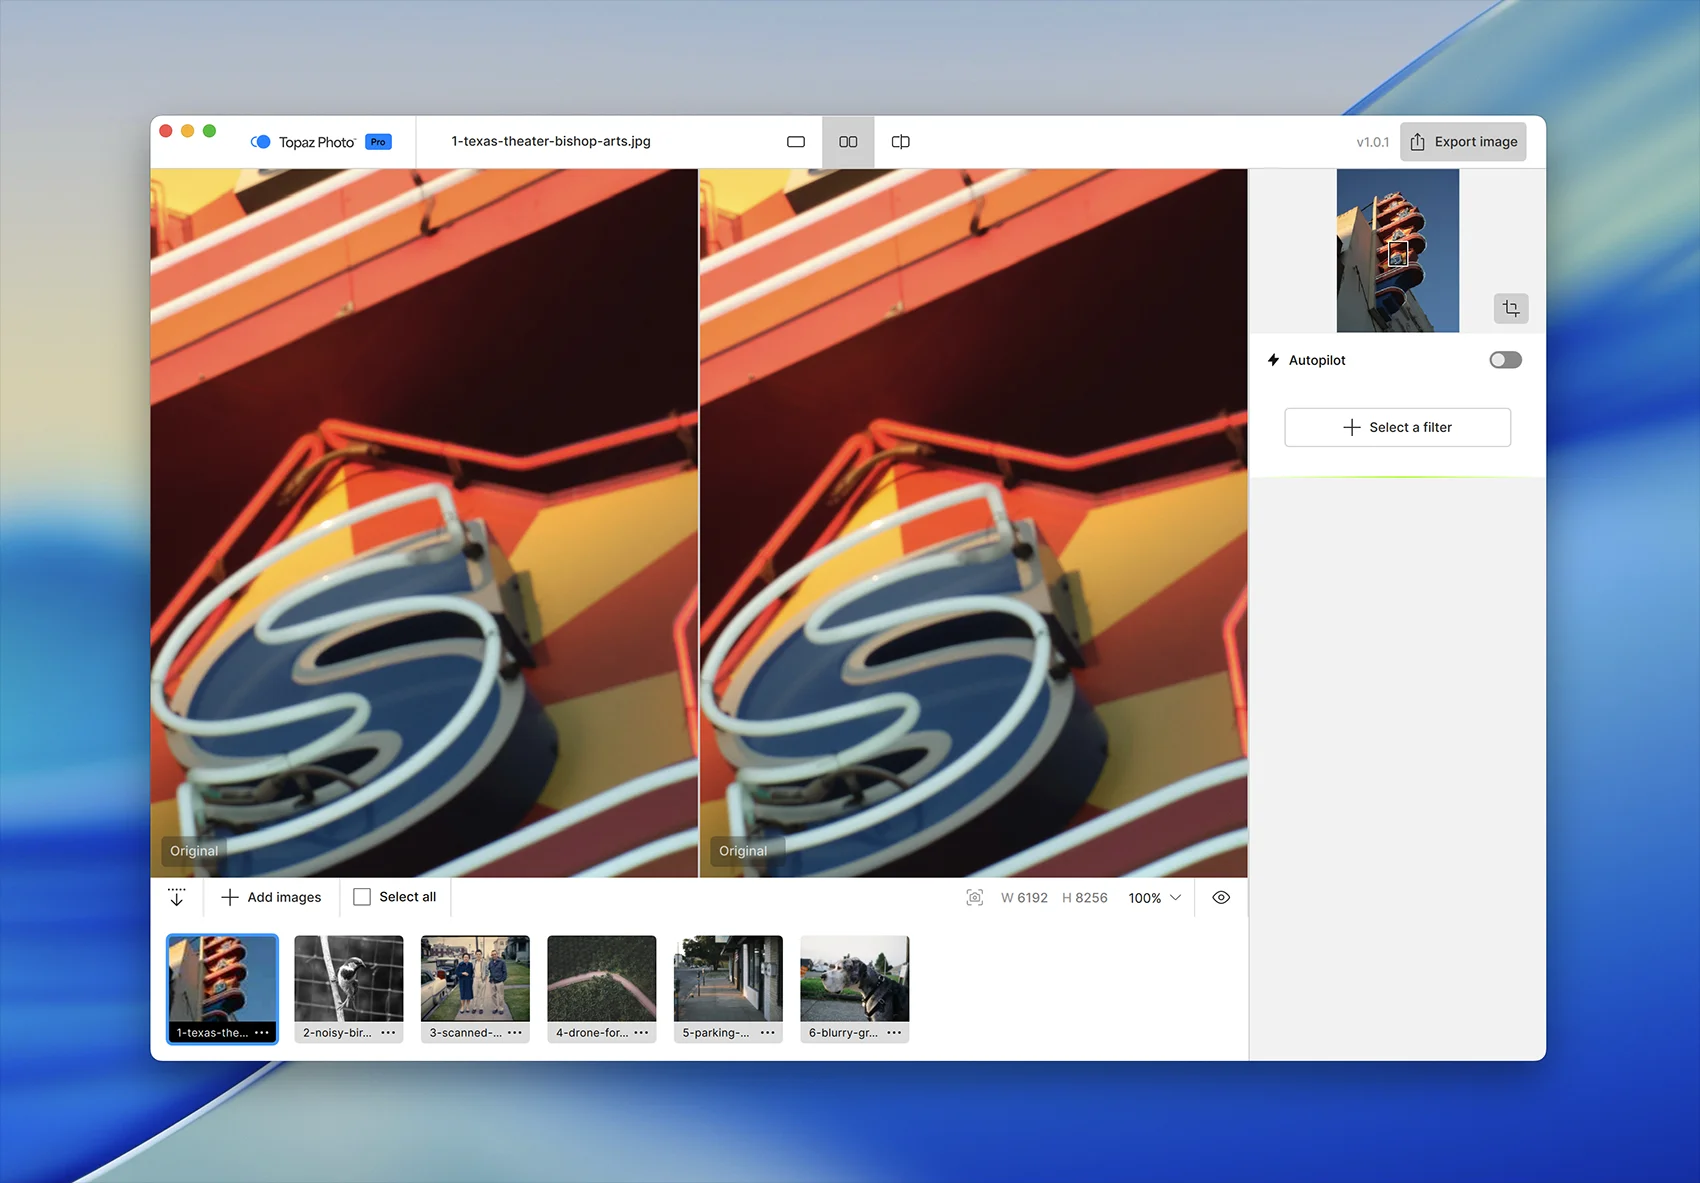Click Select a filter button

tap(1397, 427)
